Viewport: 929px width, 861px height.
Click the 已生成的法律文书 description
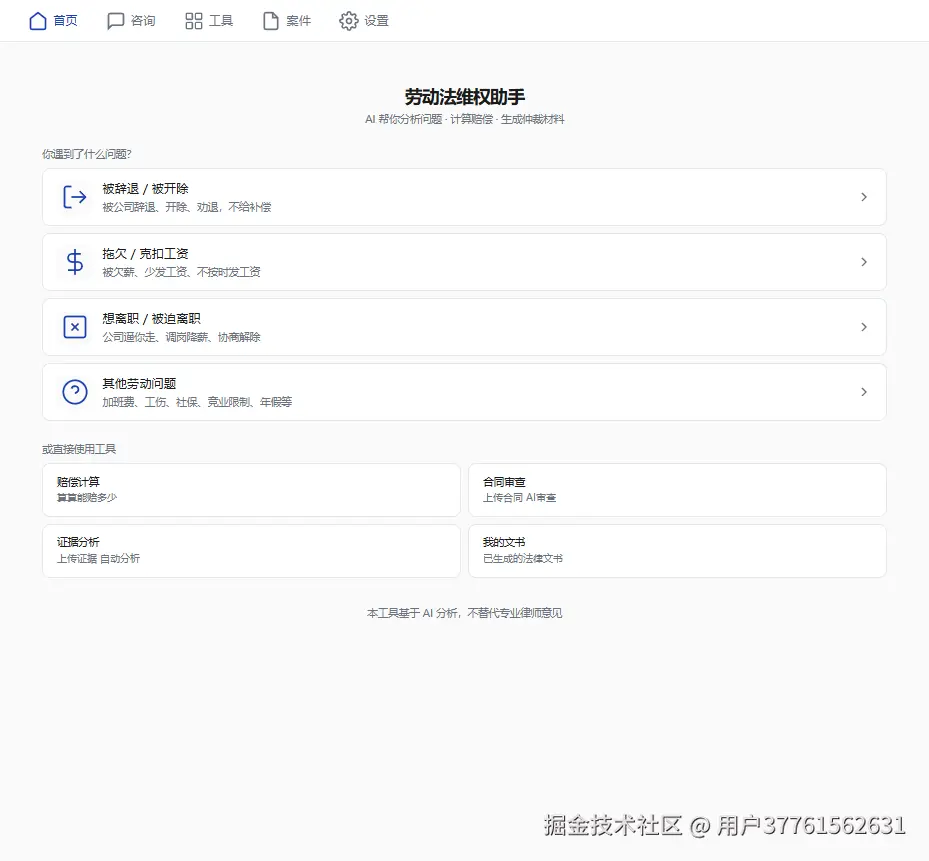(523, 558)
